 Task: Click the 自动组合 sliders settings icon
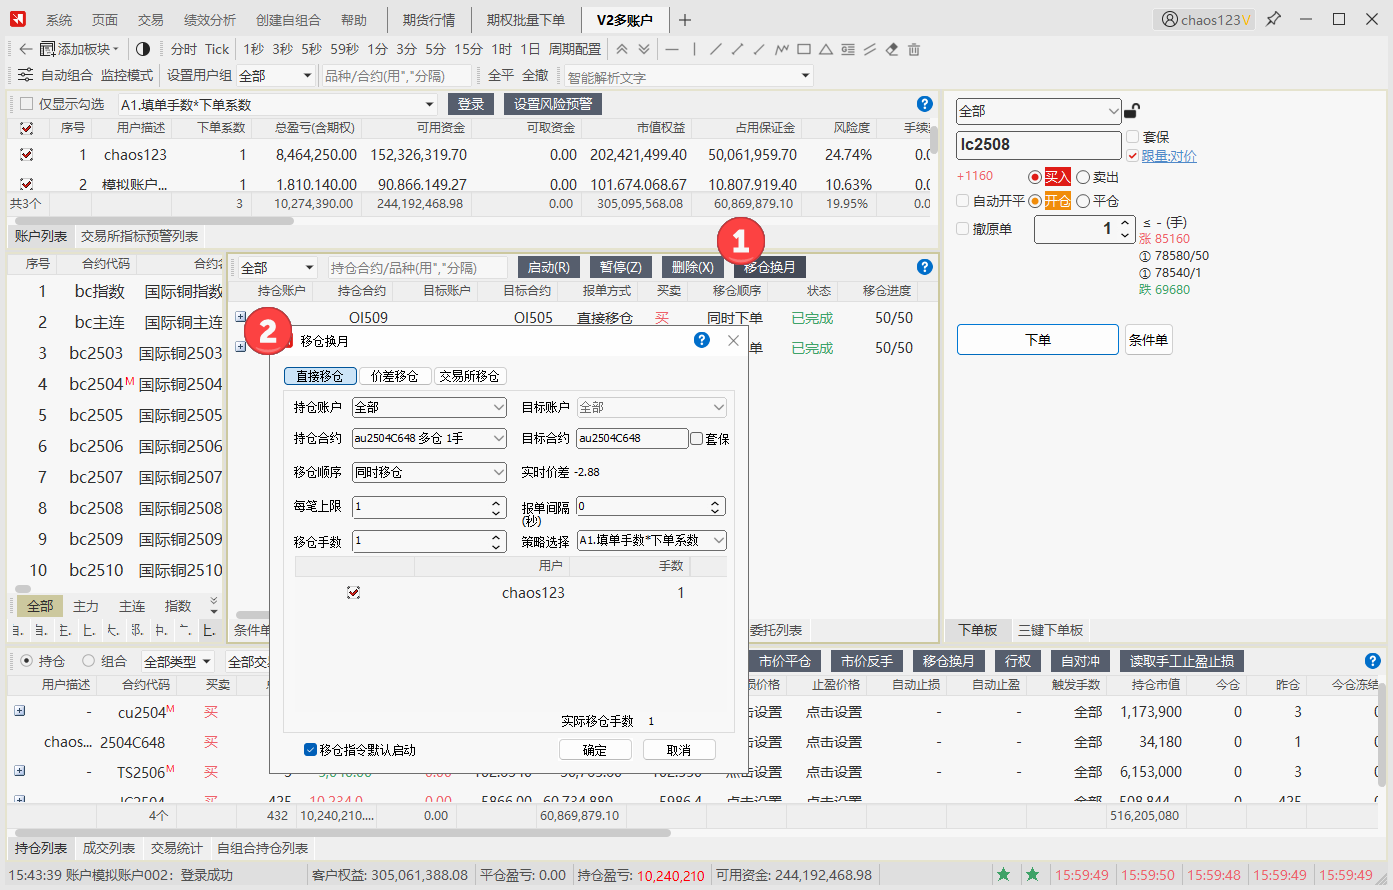26,75
